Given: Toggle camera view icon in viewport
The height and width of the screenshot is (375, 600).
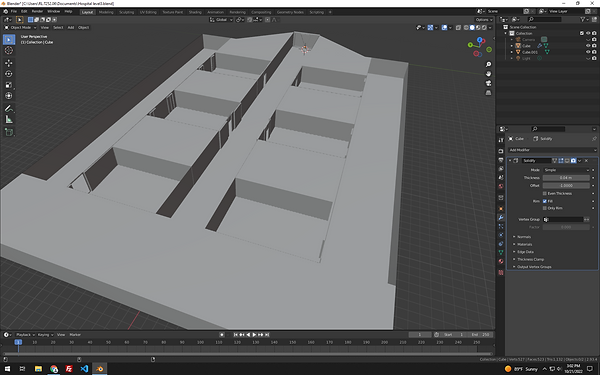Looking at the screenshot, I should 488,83.
